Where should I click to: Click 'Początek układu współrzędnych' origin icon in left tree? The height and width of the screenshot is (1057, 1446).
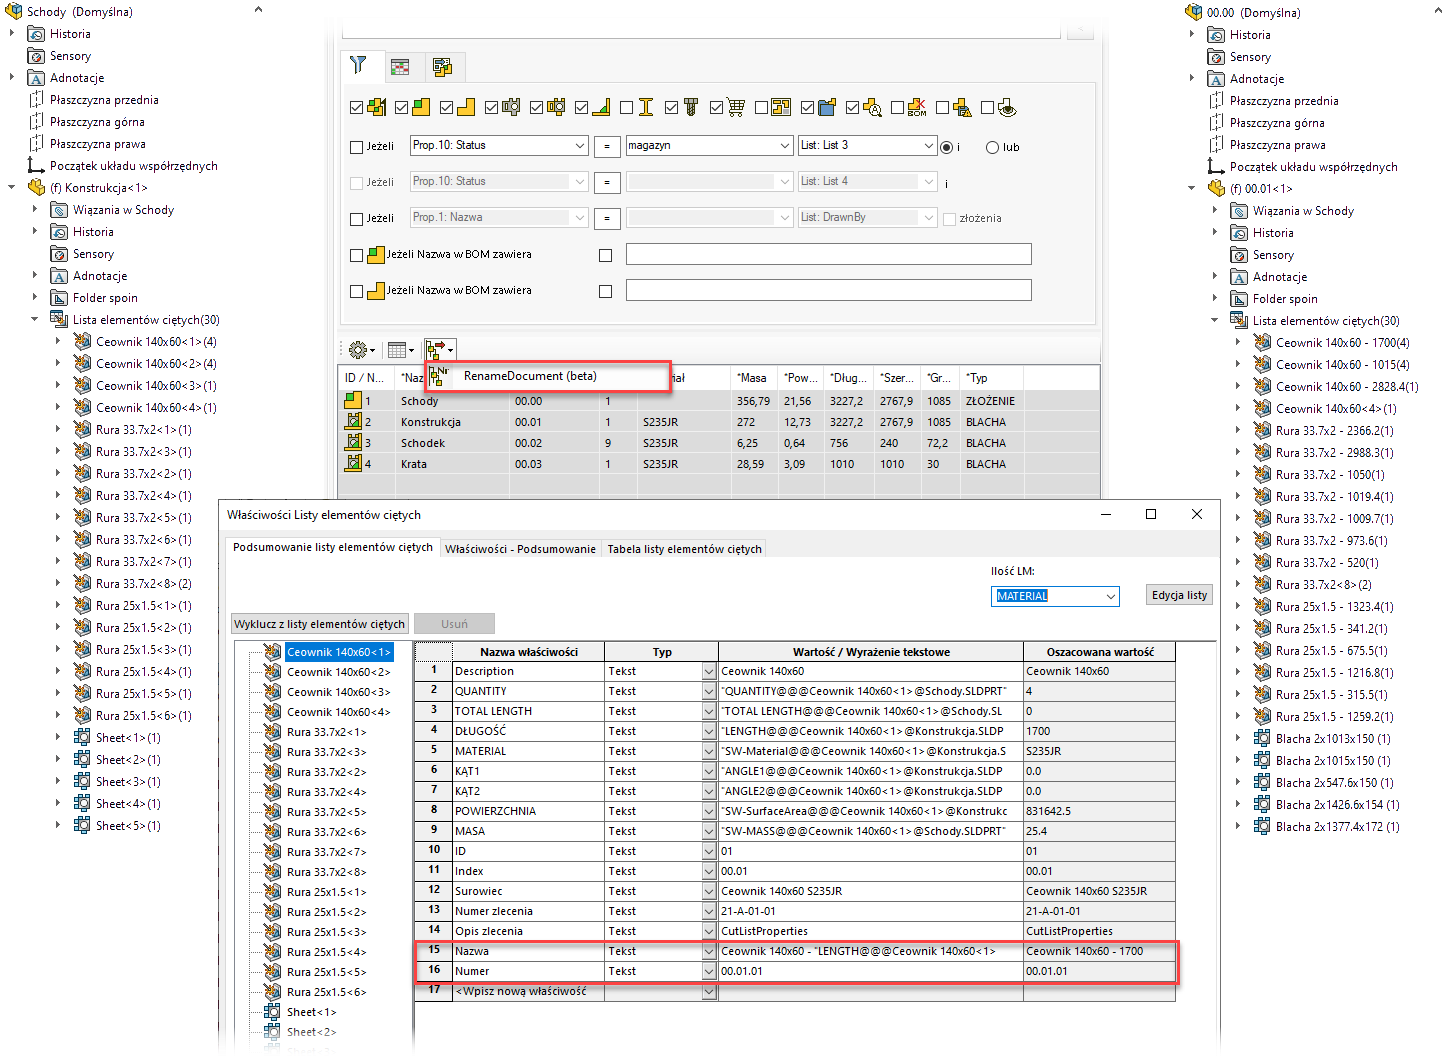click(x=36, y=166)
